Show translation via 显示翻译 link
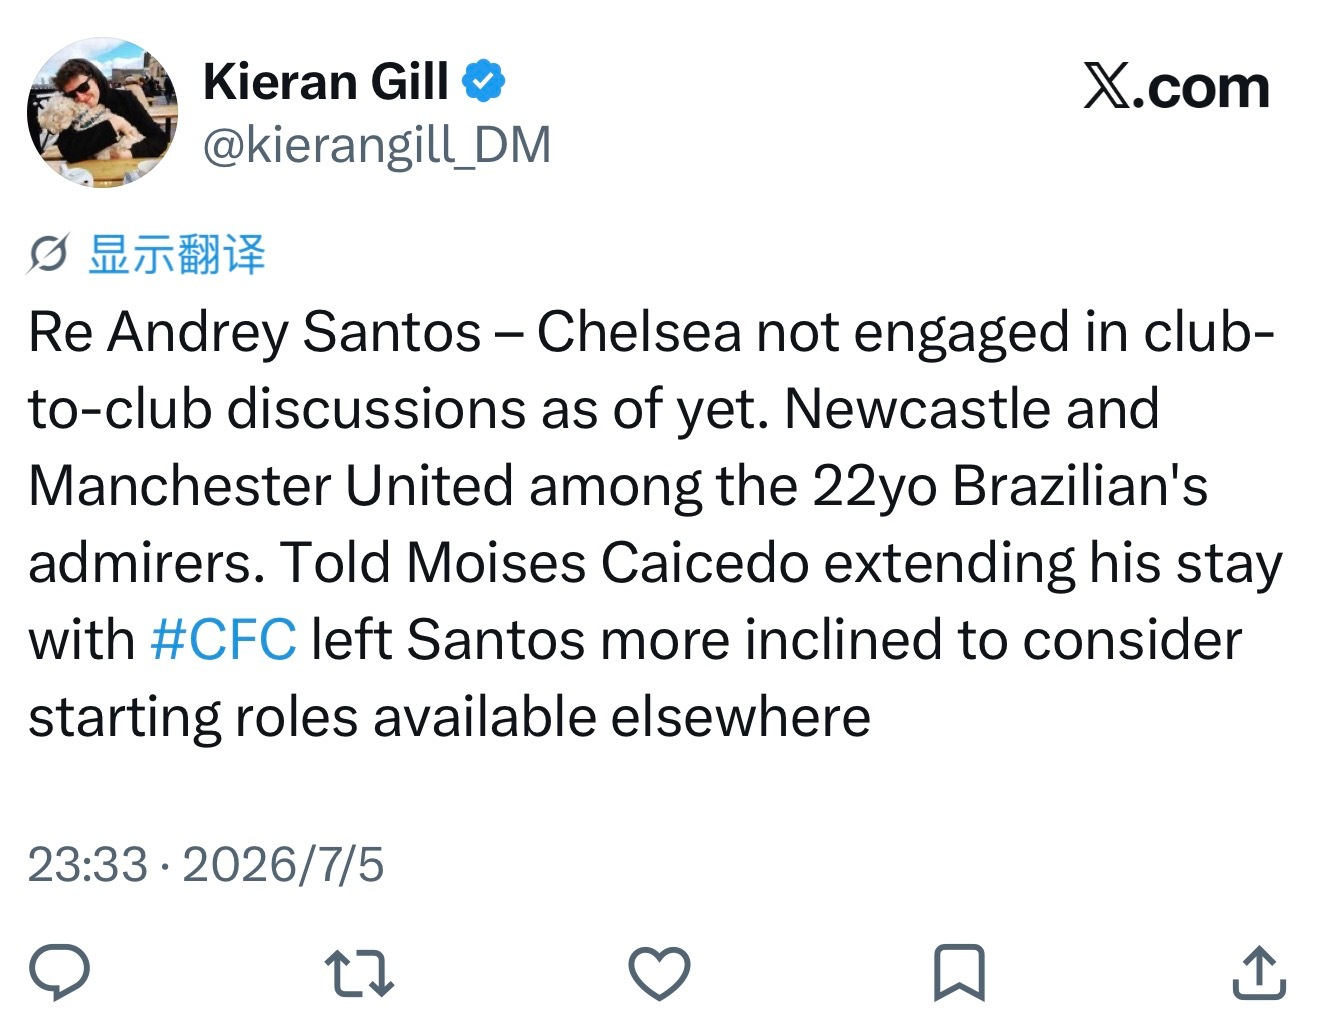The height and width of the screenshot is (1021, 1320). (177, 254)
